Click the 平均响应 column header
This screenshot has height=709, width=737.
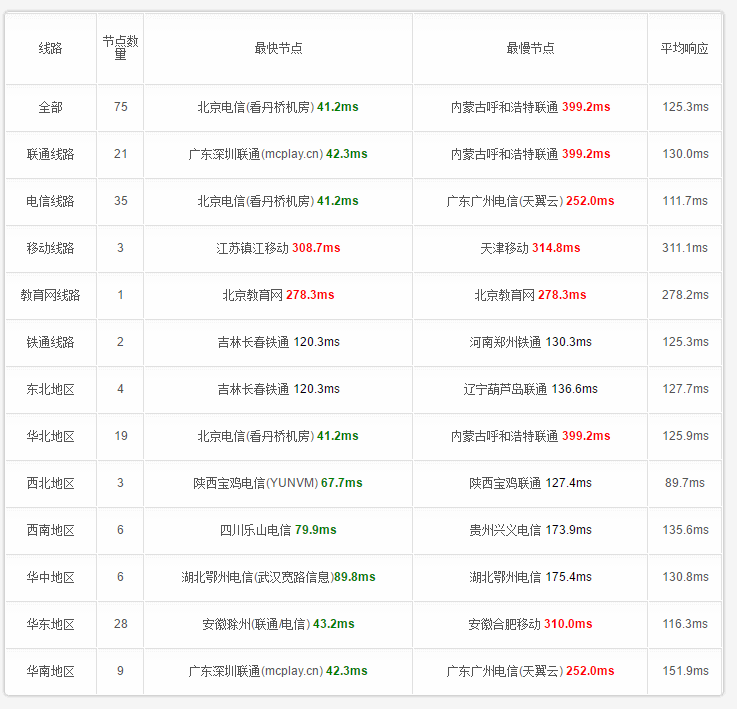click(684, 48)
